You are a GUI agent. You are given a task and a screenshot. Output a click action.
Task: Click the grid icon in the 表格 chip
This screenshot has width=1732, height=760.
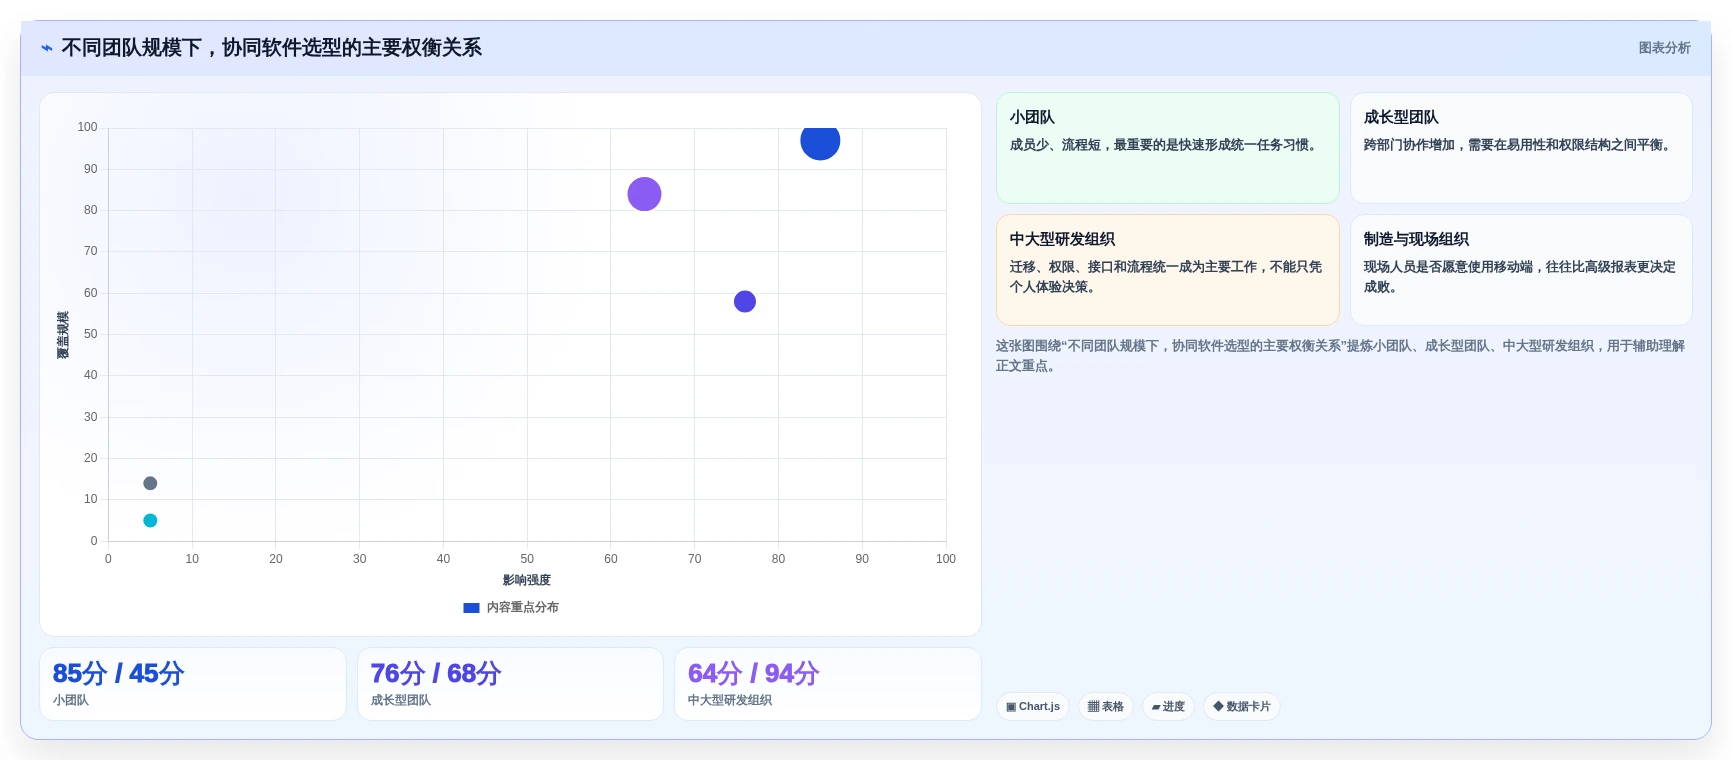pyautogui.click(x=1093, y=707)
